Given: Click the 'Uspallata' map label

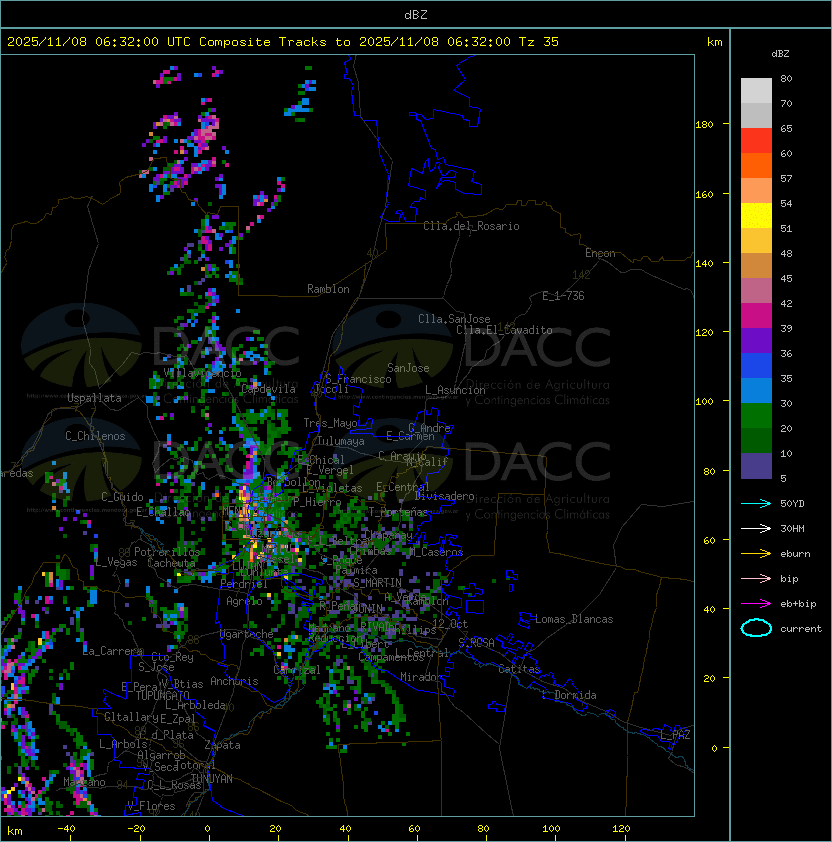Looking at the screenshot, I should point(95,398).
